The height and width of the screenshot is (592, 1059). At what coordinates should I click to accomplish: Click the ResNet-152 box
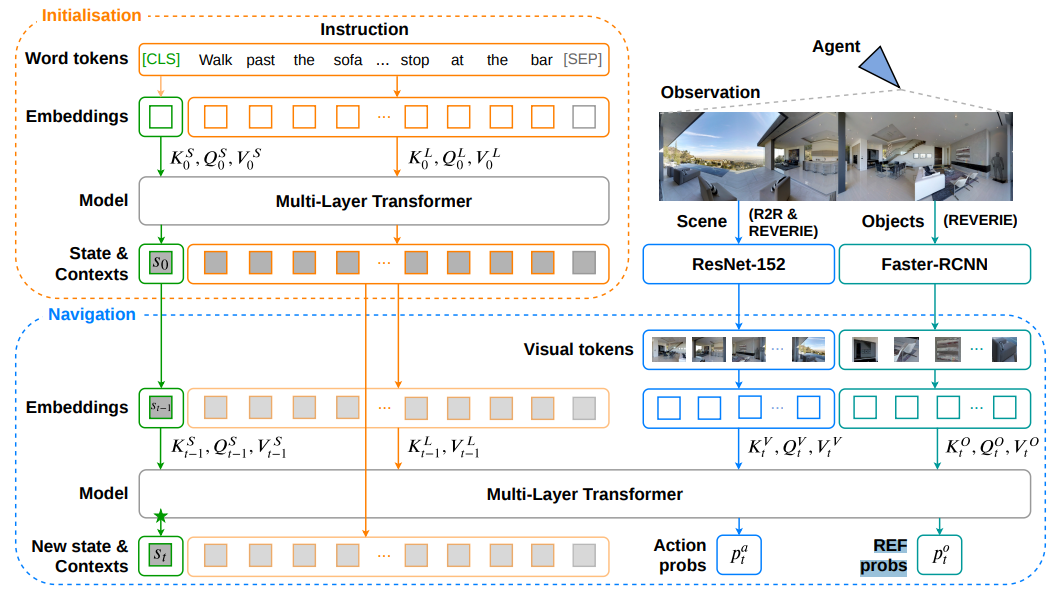(x=738, y=266)
